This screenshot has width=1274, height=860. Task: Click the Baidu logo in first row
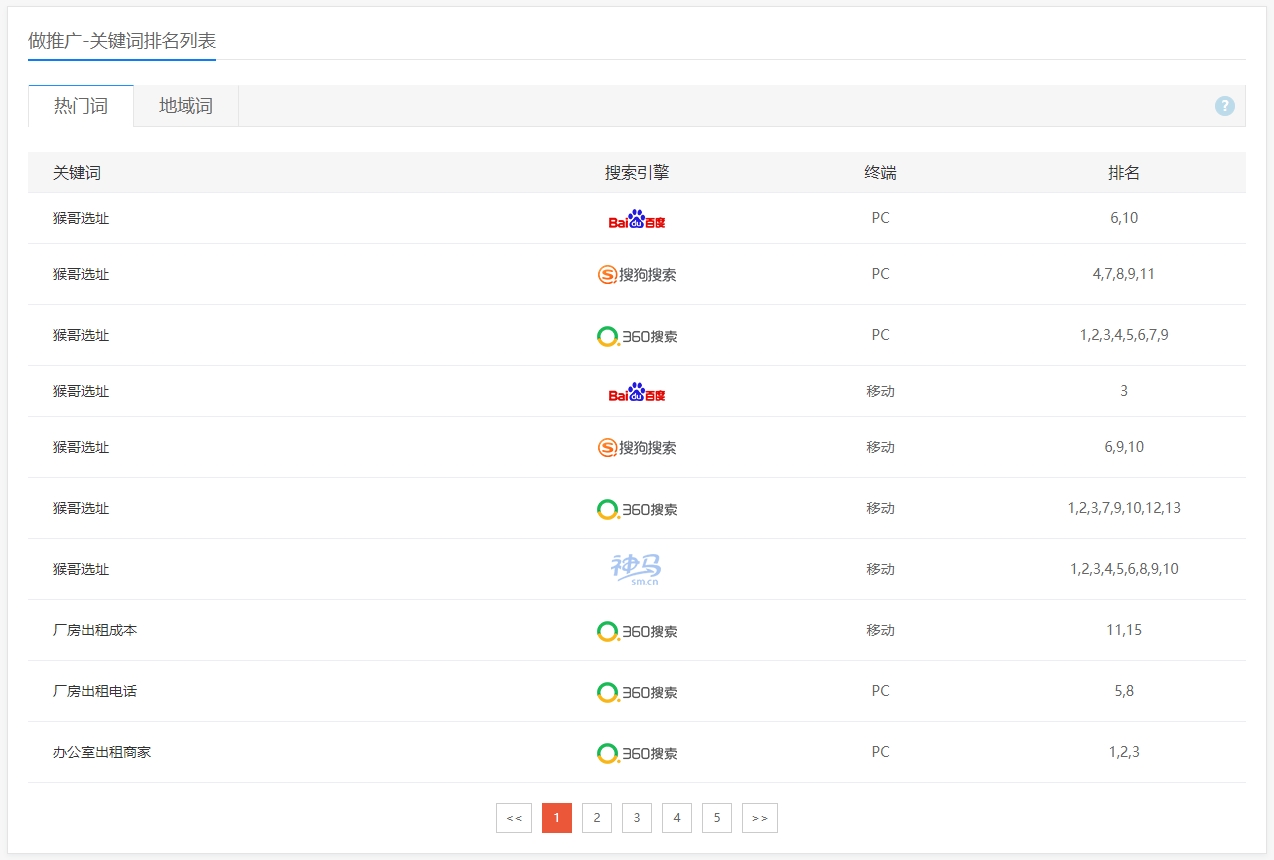(x=637, y=219)
